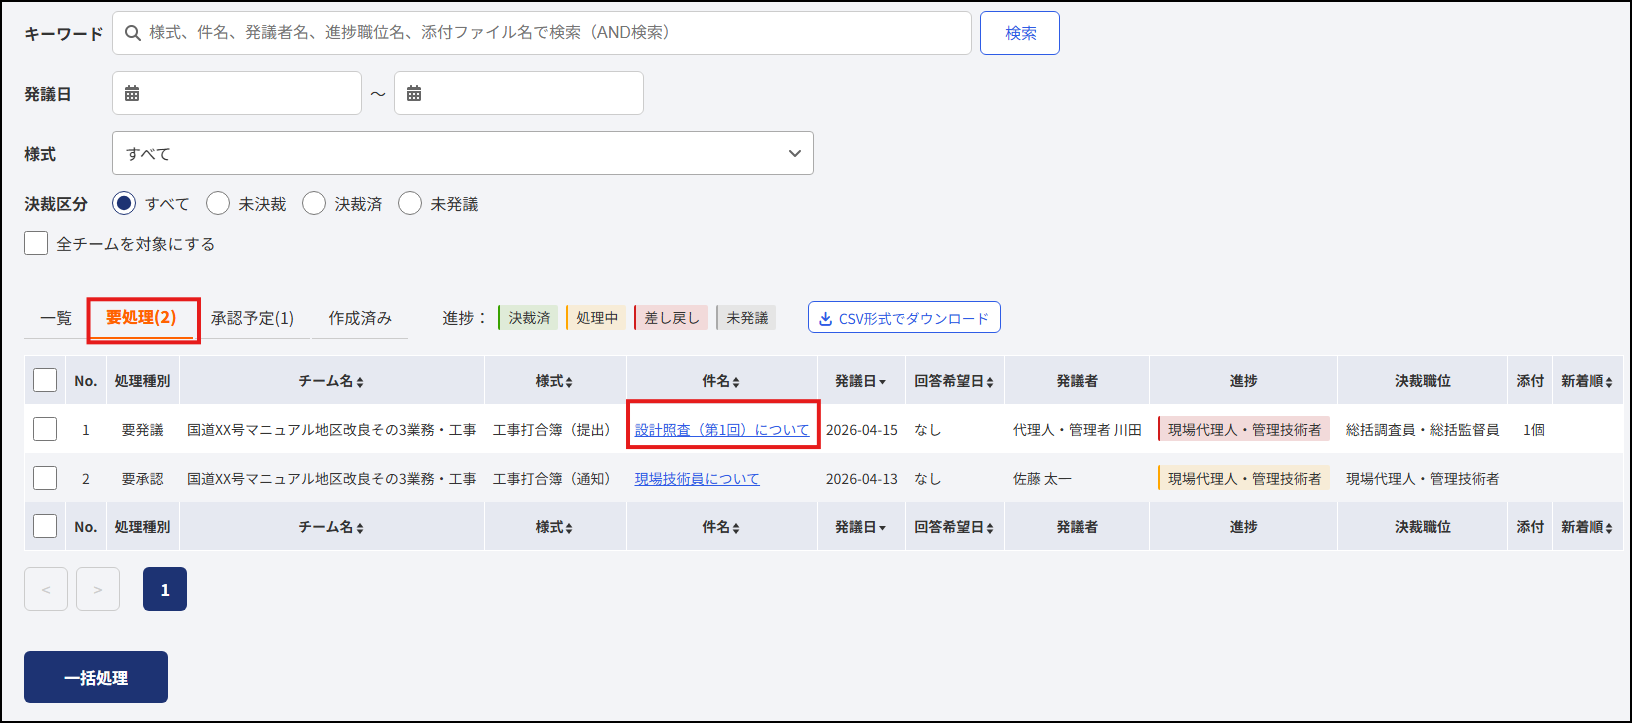
Task: Select the 決裁済 radio button
Action: 314,203
